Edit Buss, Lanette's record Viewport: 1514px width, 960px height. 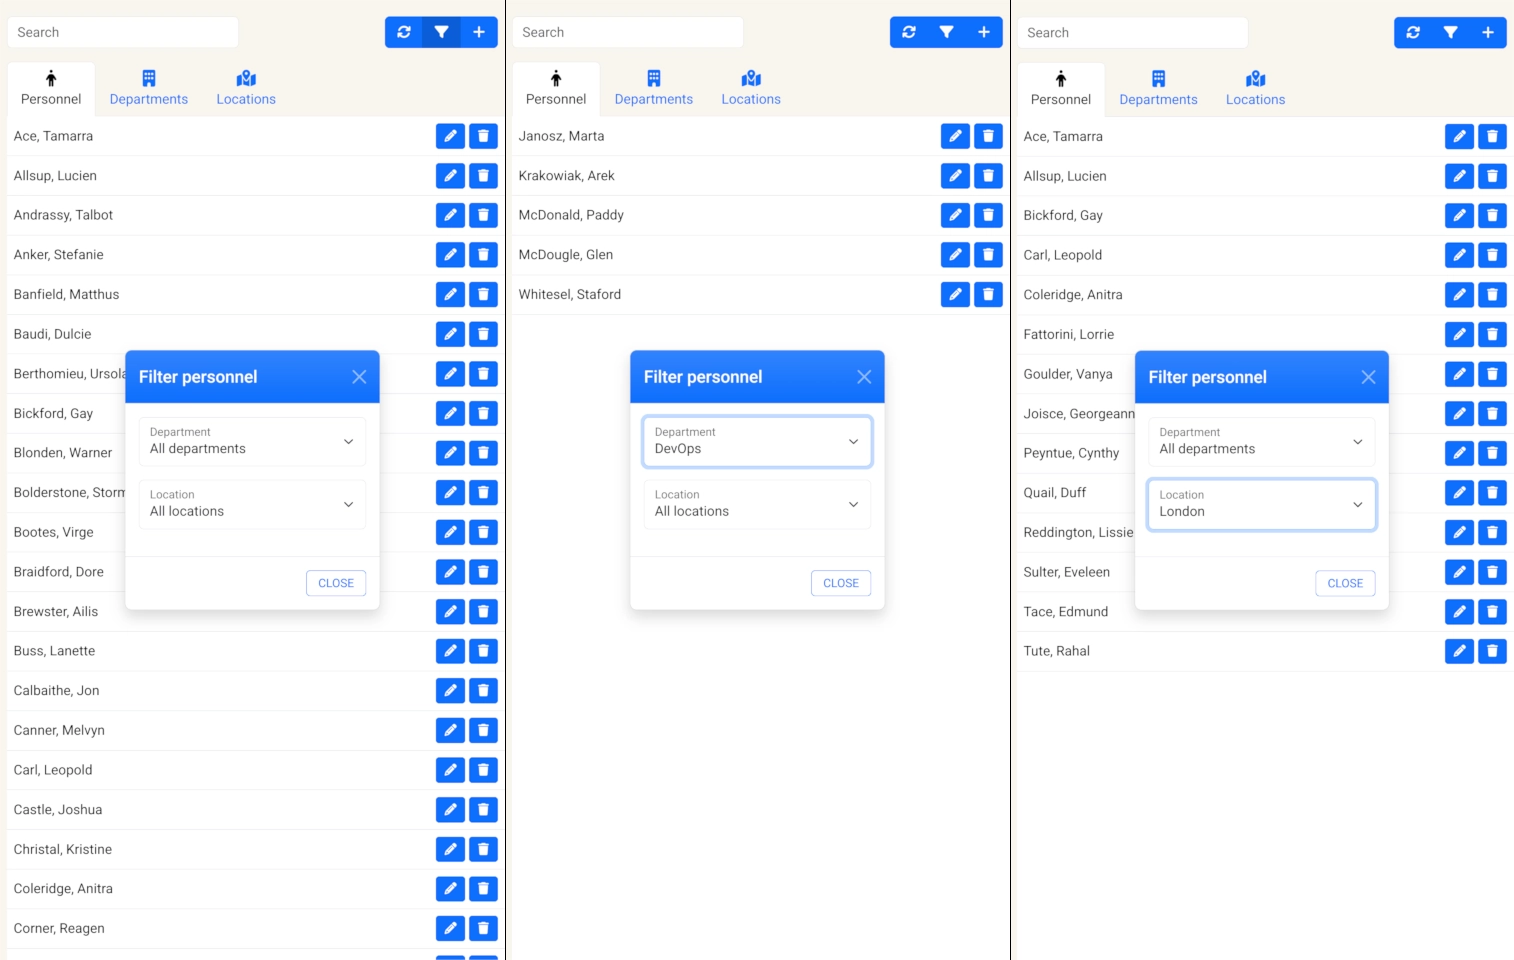coord(451,651)
